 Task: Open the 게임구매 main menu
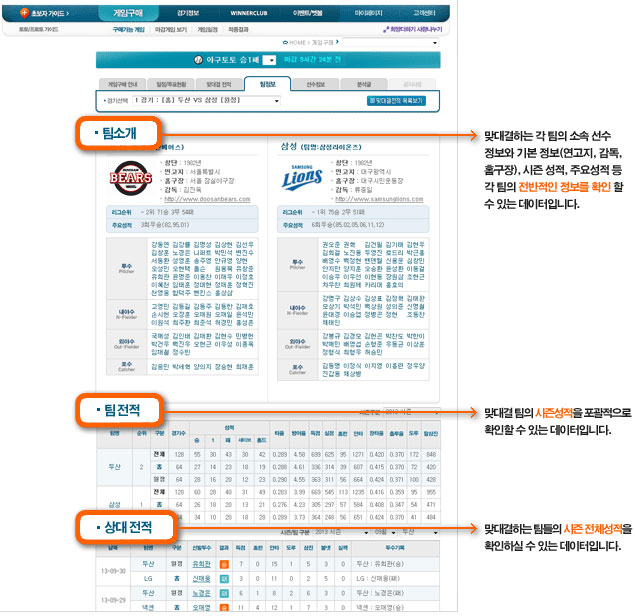point(128,13)
